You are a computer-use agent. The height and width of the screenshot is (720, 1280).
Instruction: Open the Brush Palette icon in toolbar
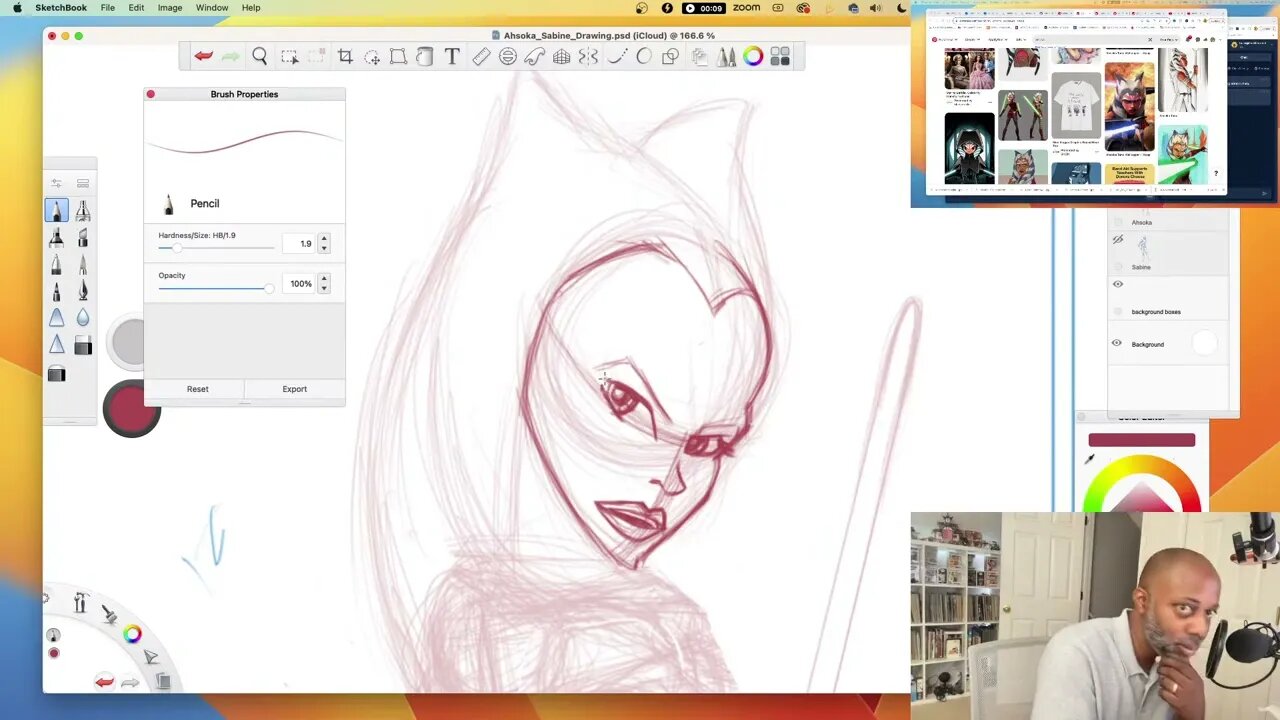point(725,57)
